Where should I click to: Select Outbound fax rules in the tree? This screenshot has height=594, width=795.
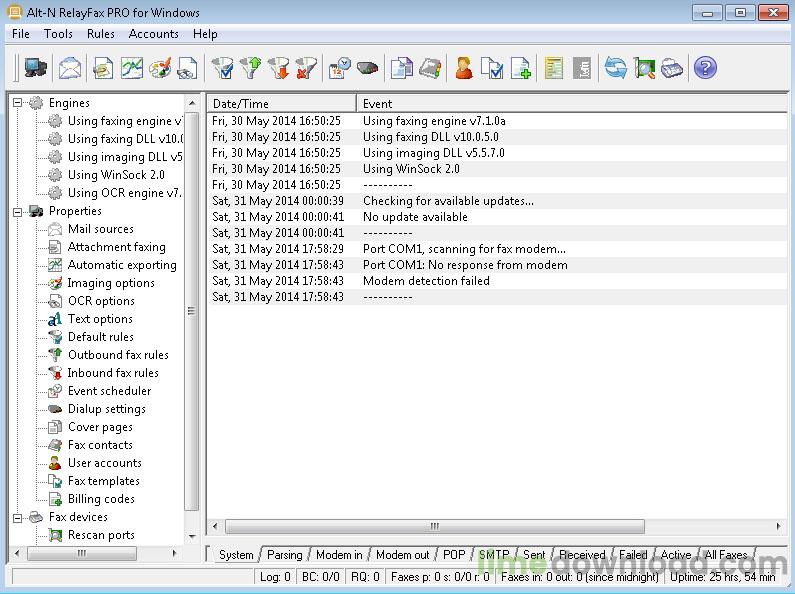click(118, 355)
